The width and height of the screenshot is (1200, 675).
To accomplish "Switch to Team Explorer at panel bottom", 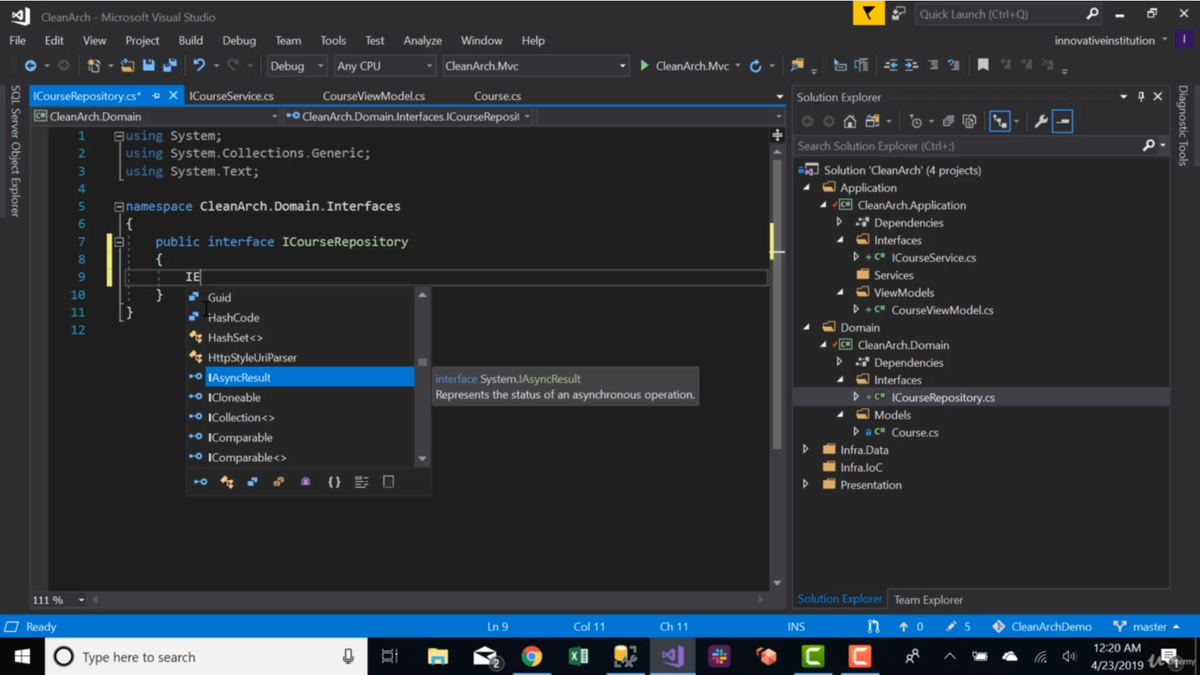I will click(928, 600).
